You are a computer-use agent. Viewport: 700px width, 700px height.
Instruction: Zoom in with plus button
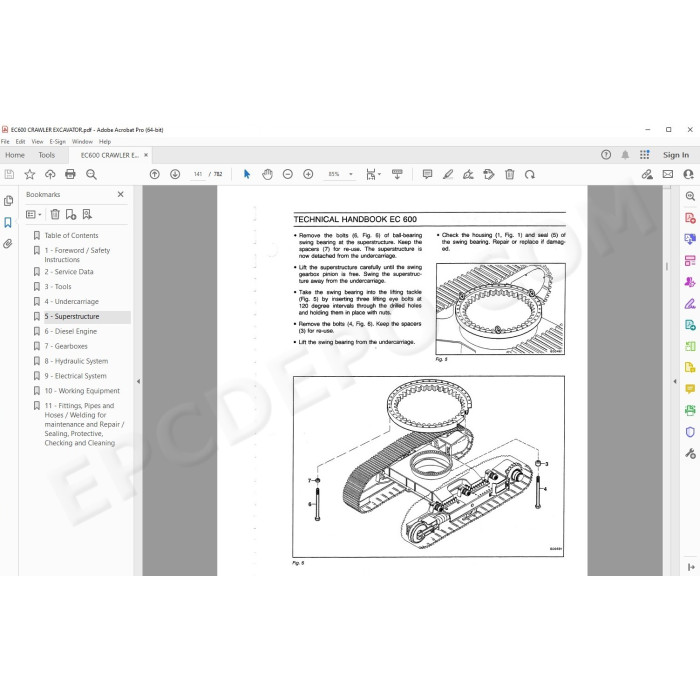[308, 174]
